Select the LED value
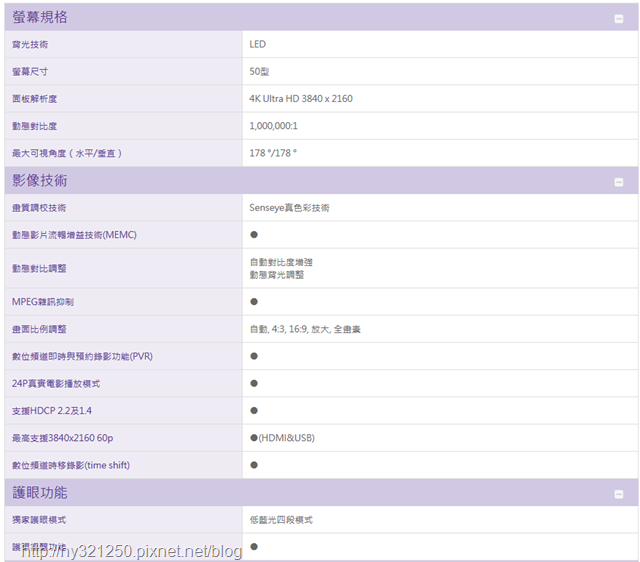The image size is (640, 562). tap(258, 44)
